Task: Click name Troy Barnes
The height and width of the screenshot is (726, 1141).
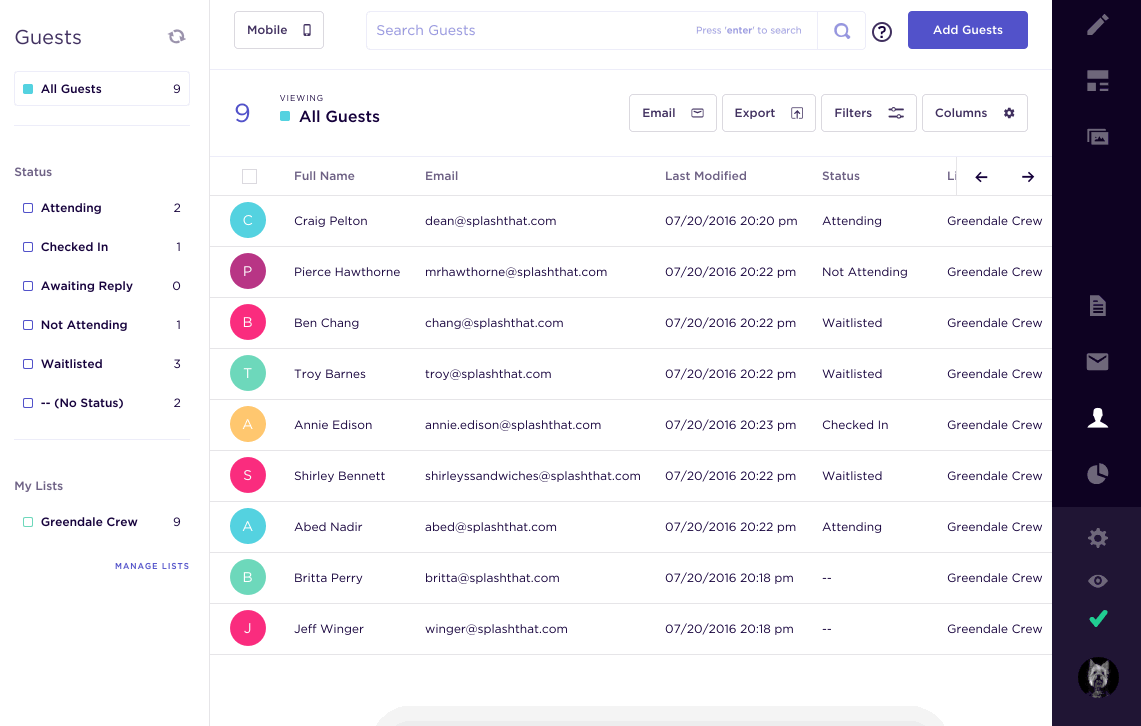Action: 330,374
